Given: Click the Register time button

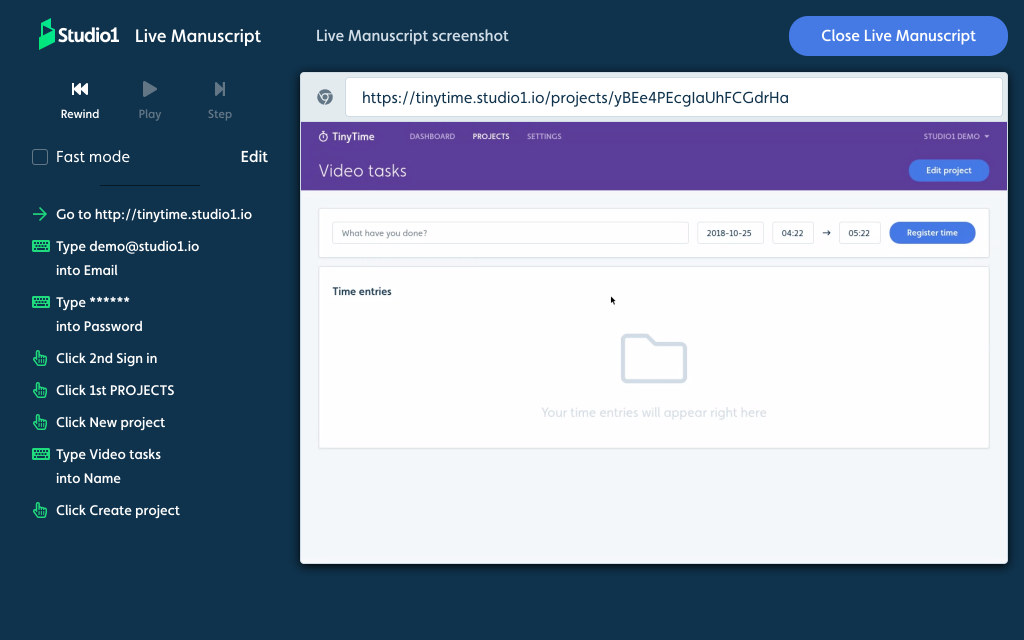Looking at the screenshot, I should pyautogui.click(x=932, y=233).
